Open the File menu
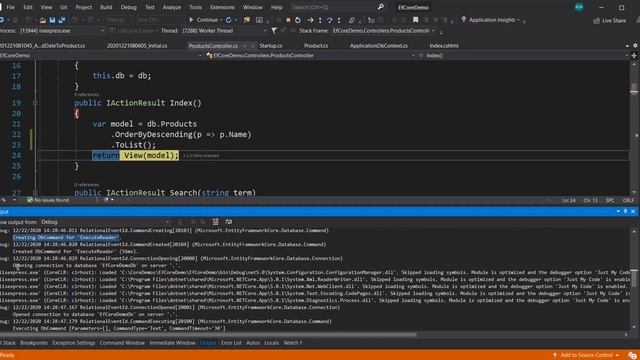Viewport: 640px width, 360px height. [10, 7]
